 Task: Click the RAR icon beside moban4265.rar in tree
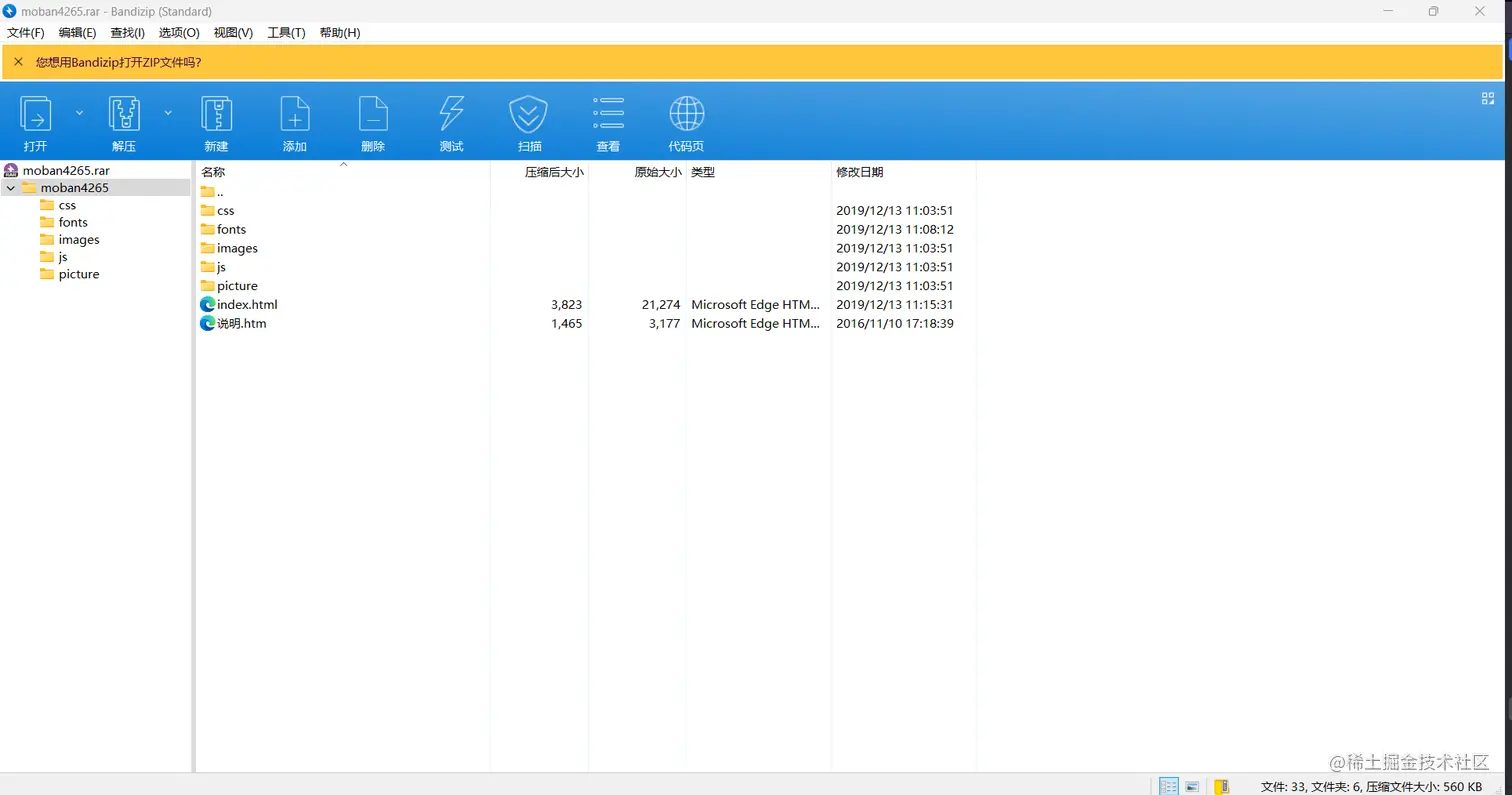tap(11, 171)
